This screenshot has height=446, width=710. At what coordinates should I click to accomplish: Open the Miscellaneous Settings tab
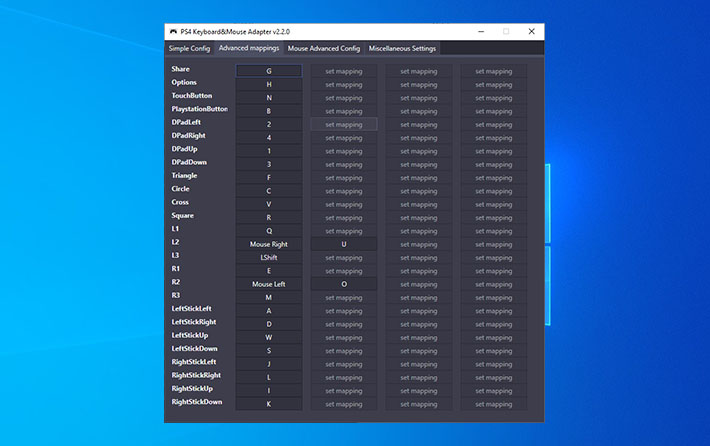click(402, 48)
